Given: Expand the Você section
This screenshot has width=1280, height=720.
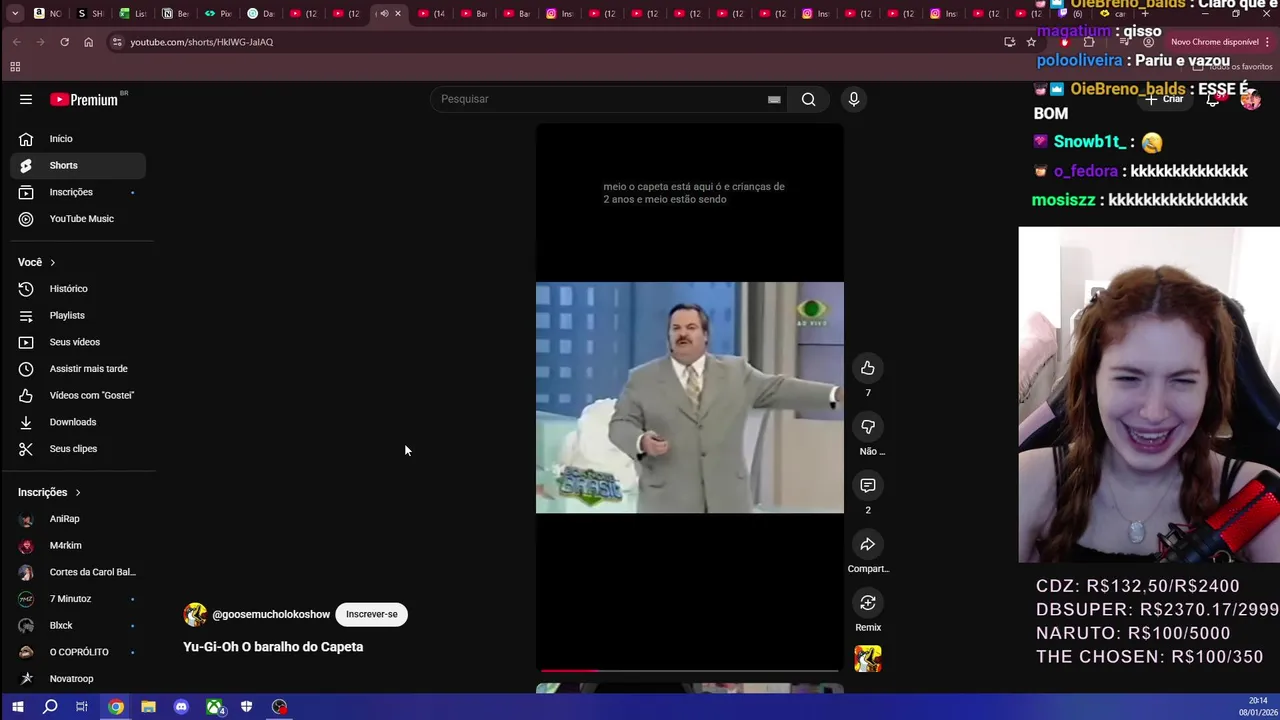Looking at the screenshot, I should click(36, 262).
